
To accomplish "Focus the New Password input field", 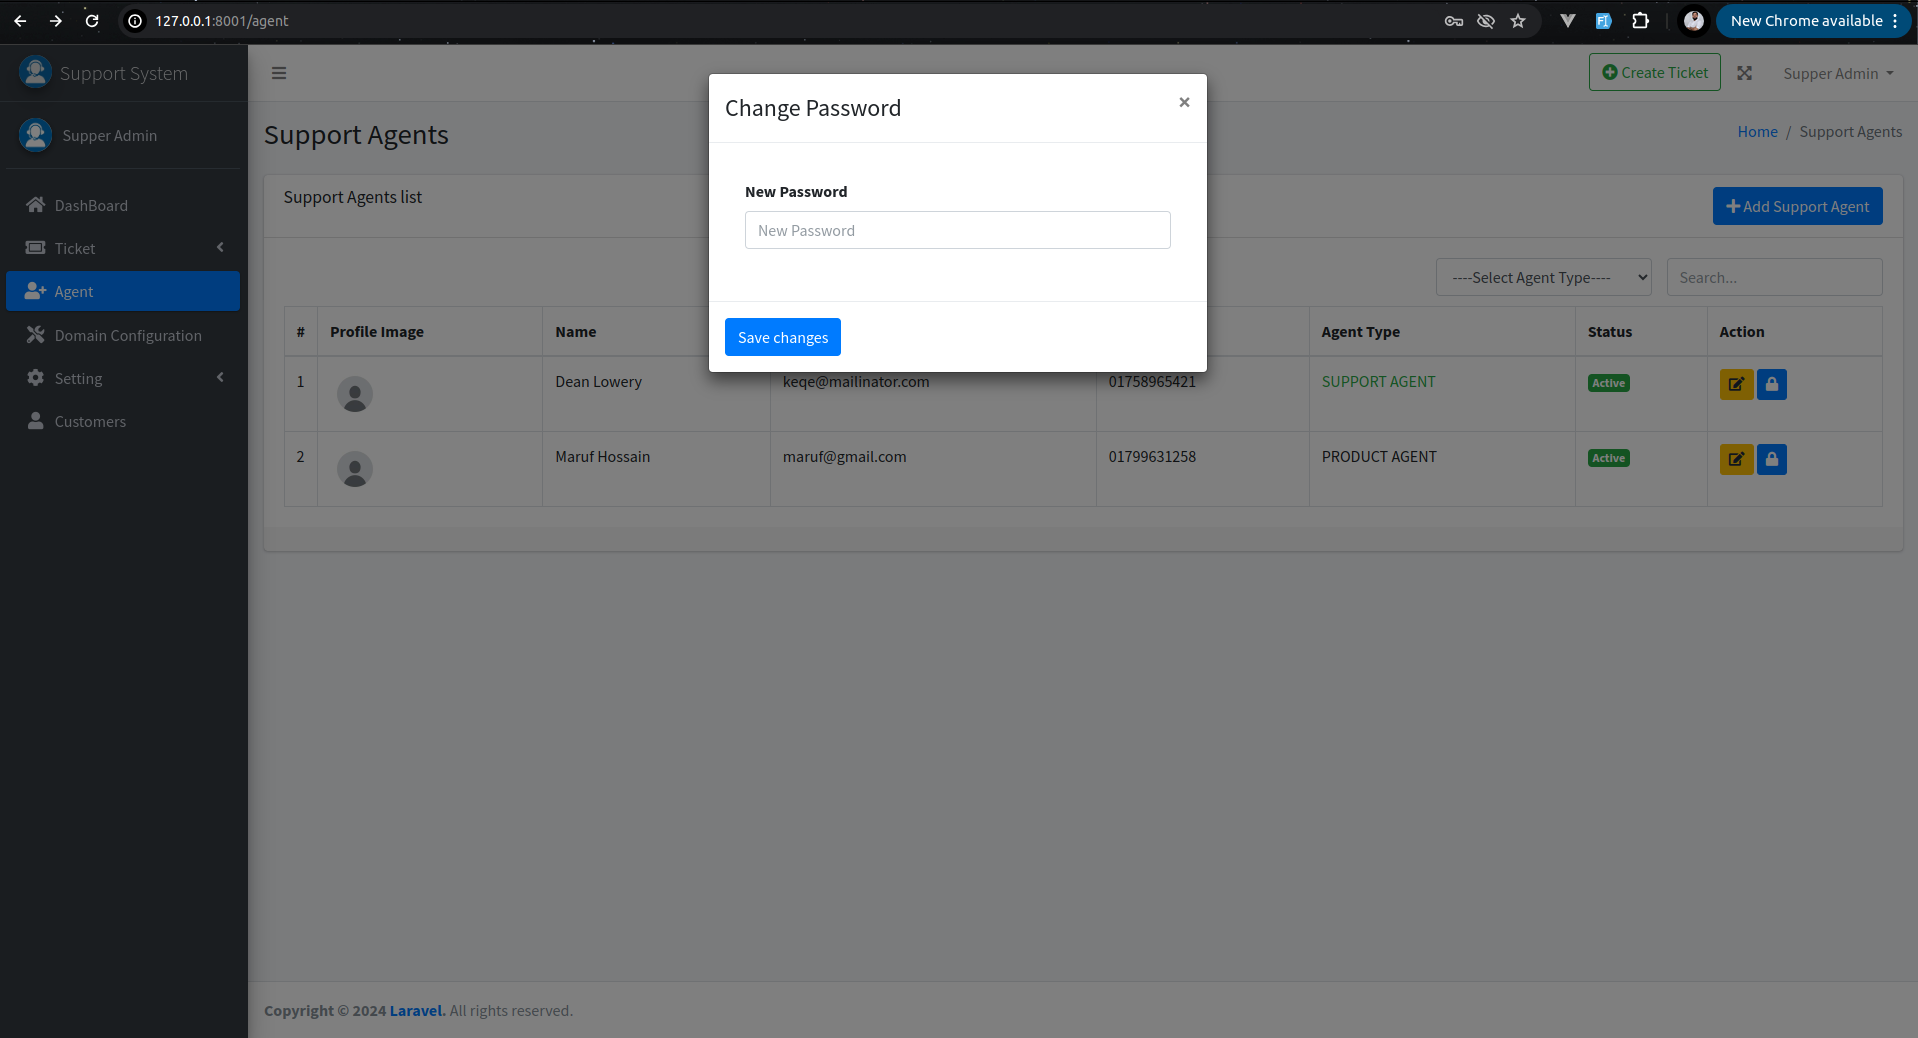I will click(x=957, y=231).
